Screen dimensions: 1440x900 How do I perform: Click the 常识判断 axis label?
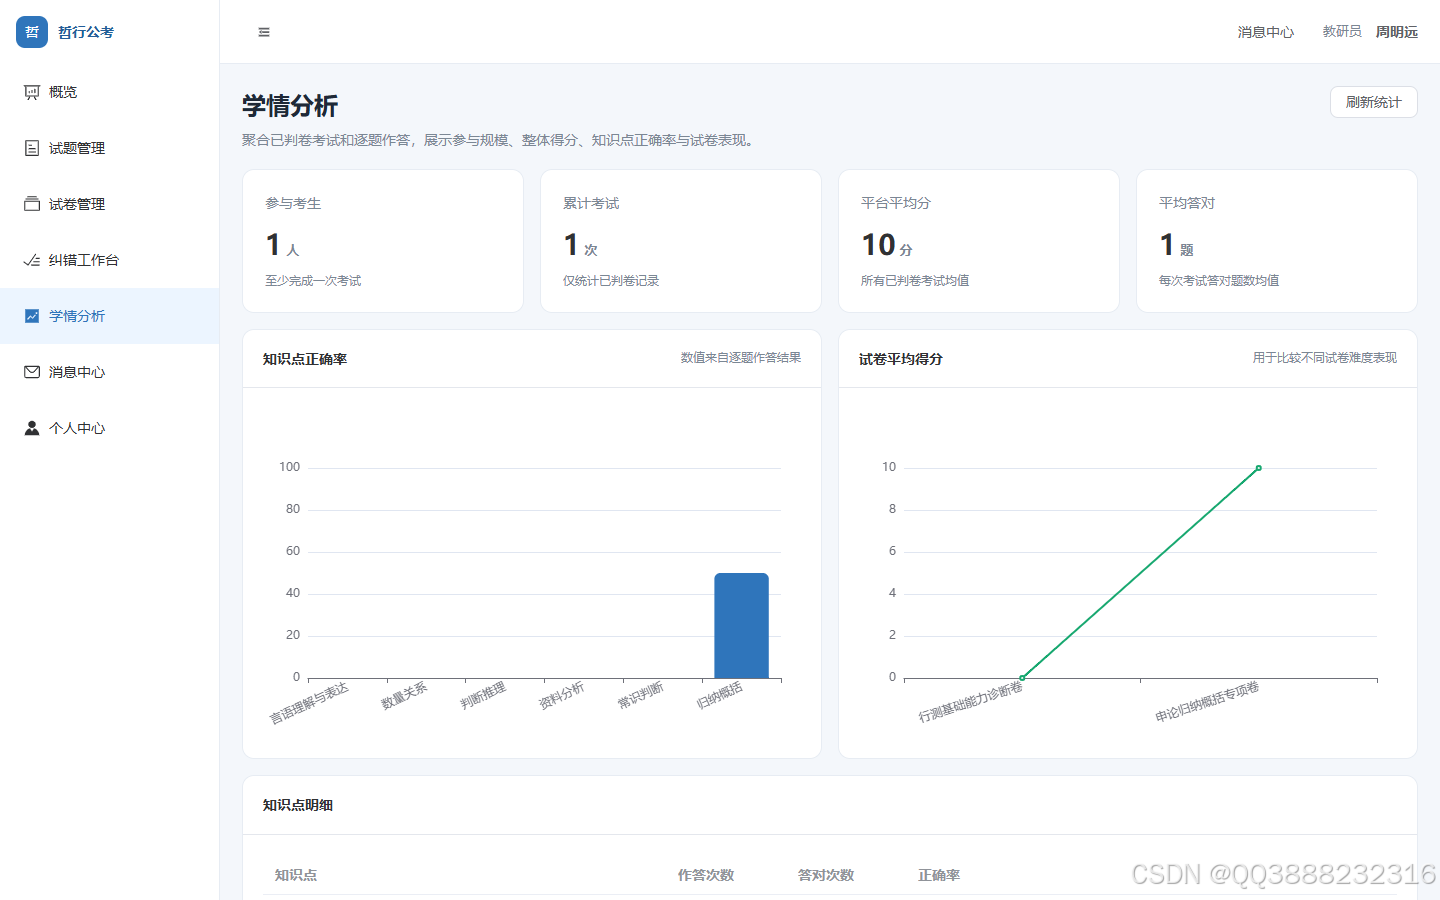pyautogui.click(x=640, y=695)
